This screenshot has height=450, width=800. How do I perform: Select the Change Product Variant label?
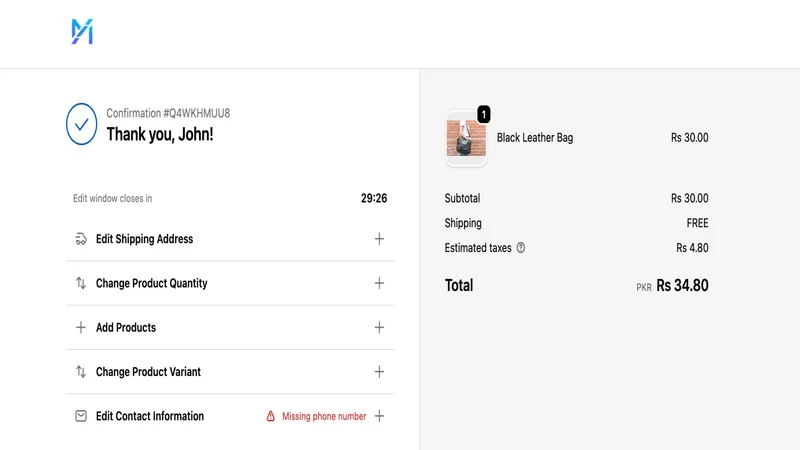tap(148, 372)
